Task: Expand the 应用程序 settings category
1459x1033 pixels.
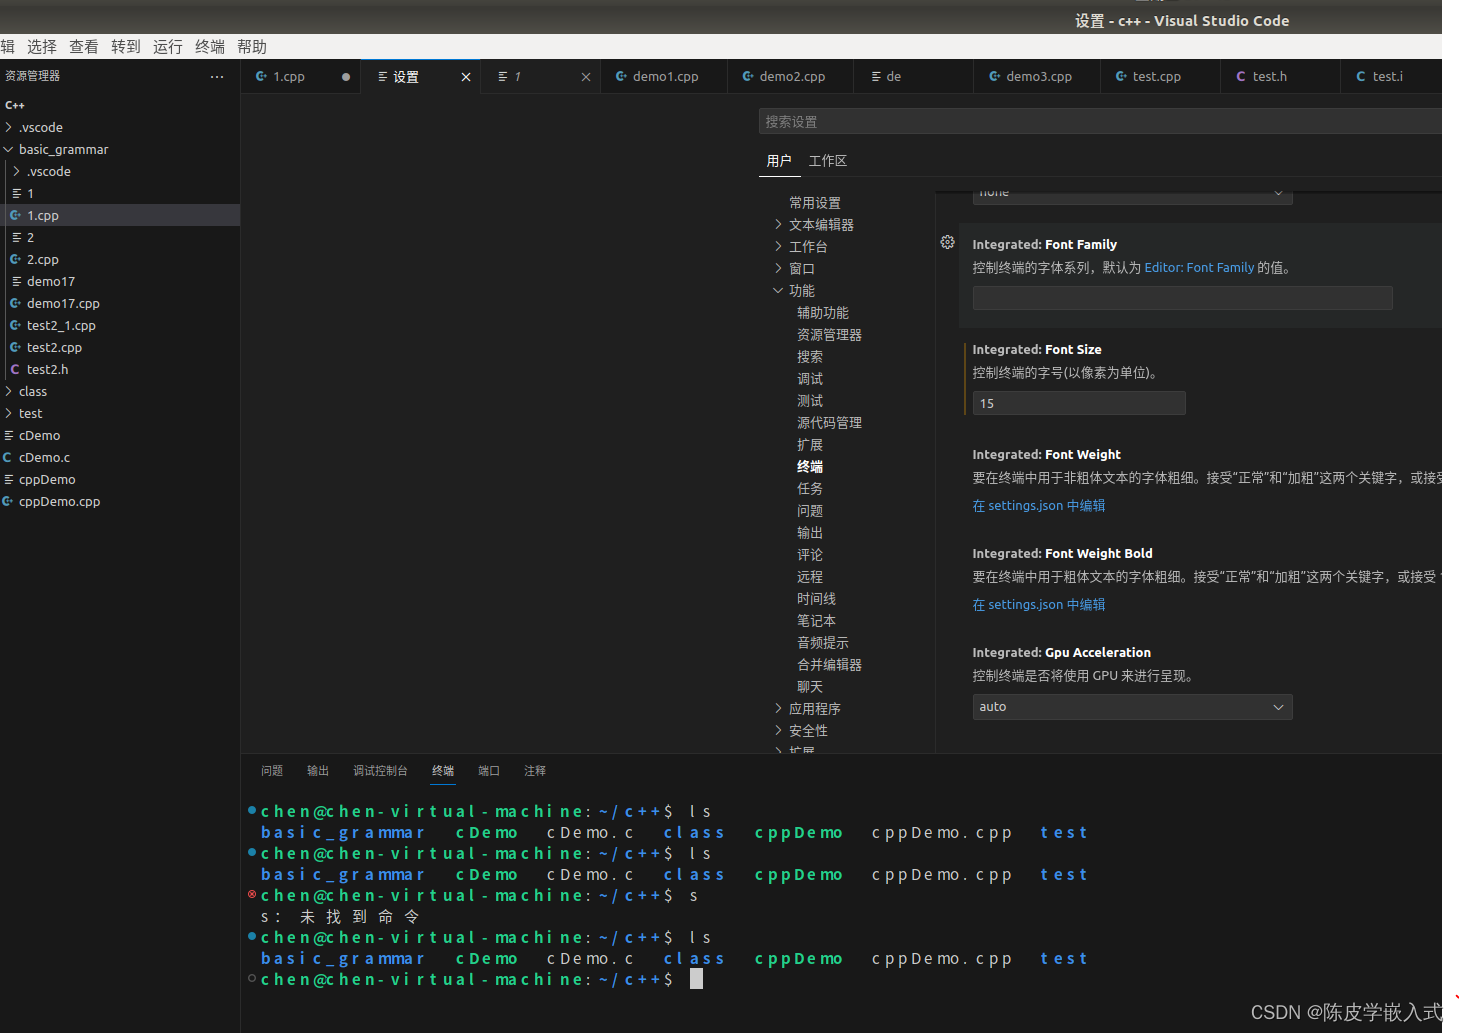Action: tap(778, 708)
